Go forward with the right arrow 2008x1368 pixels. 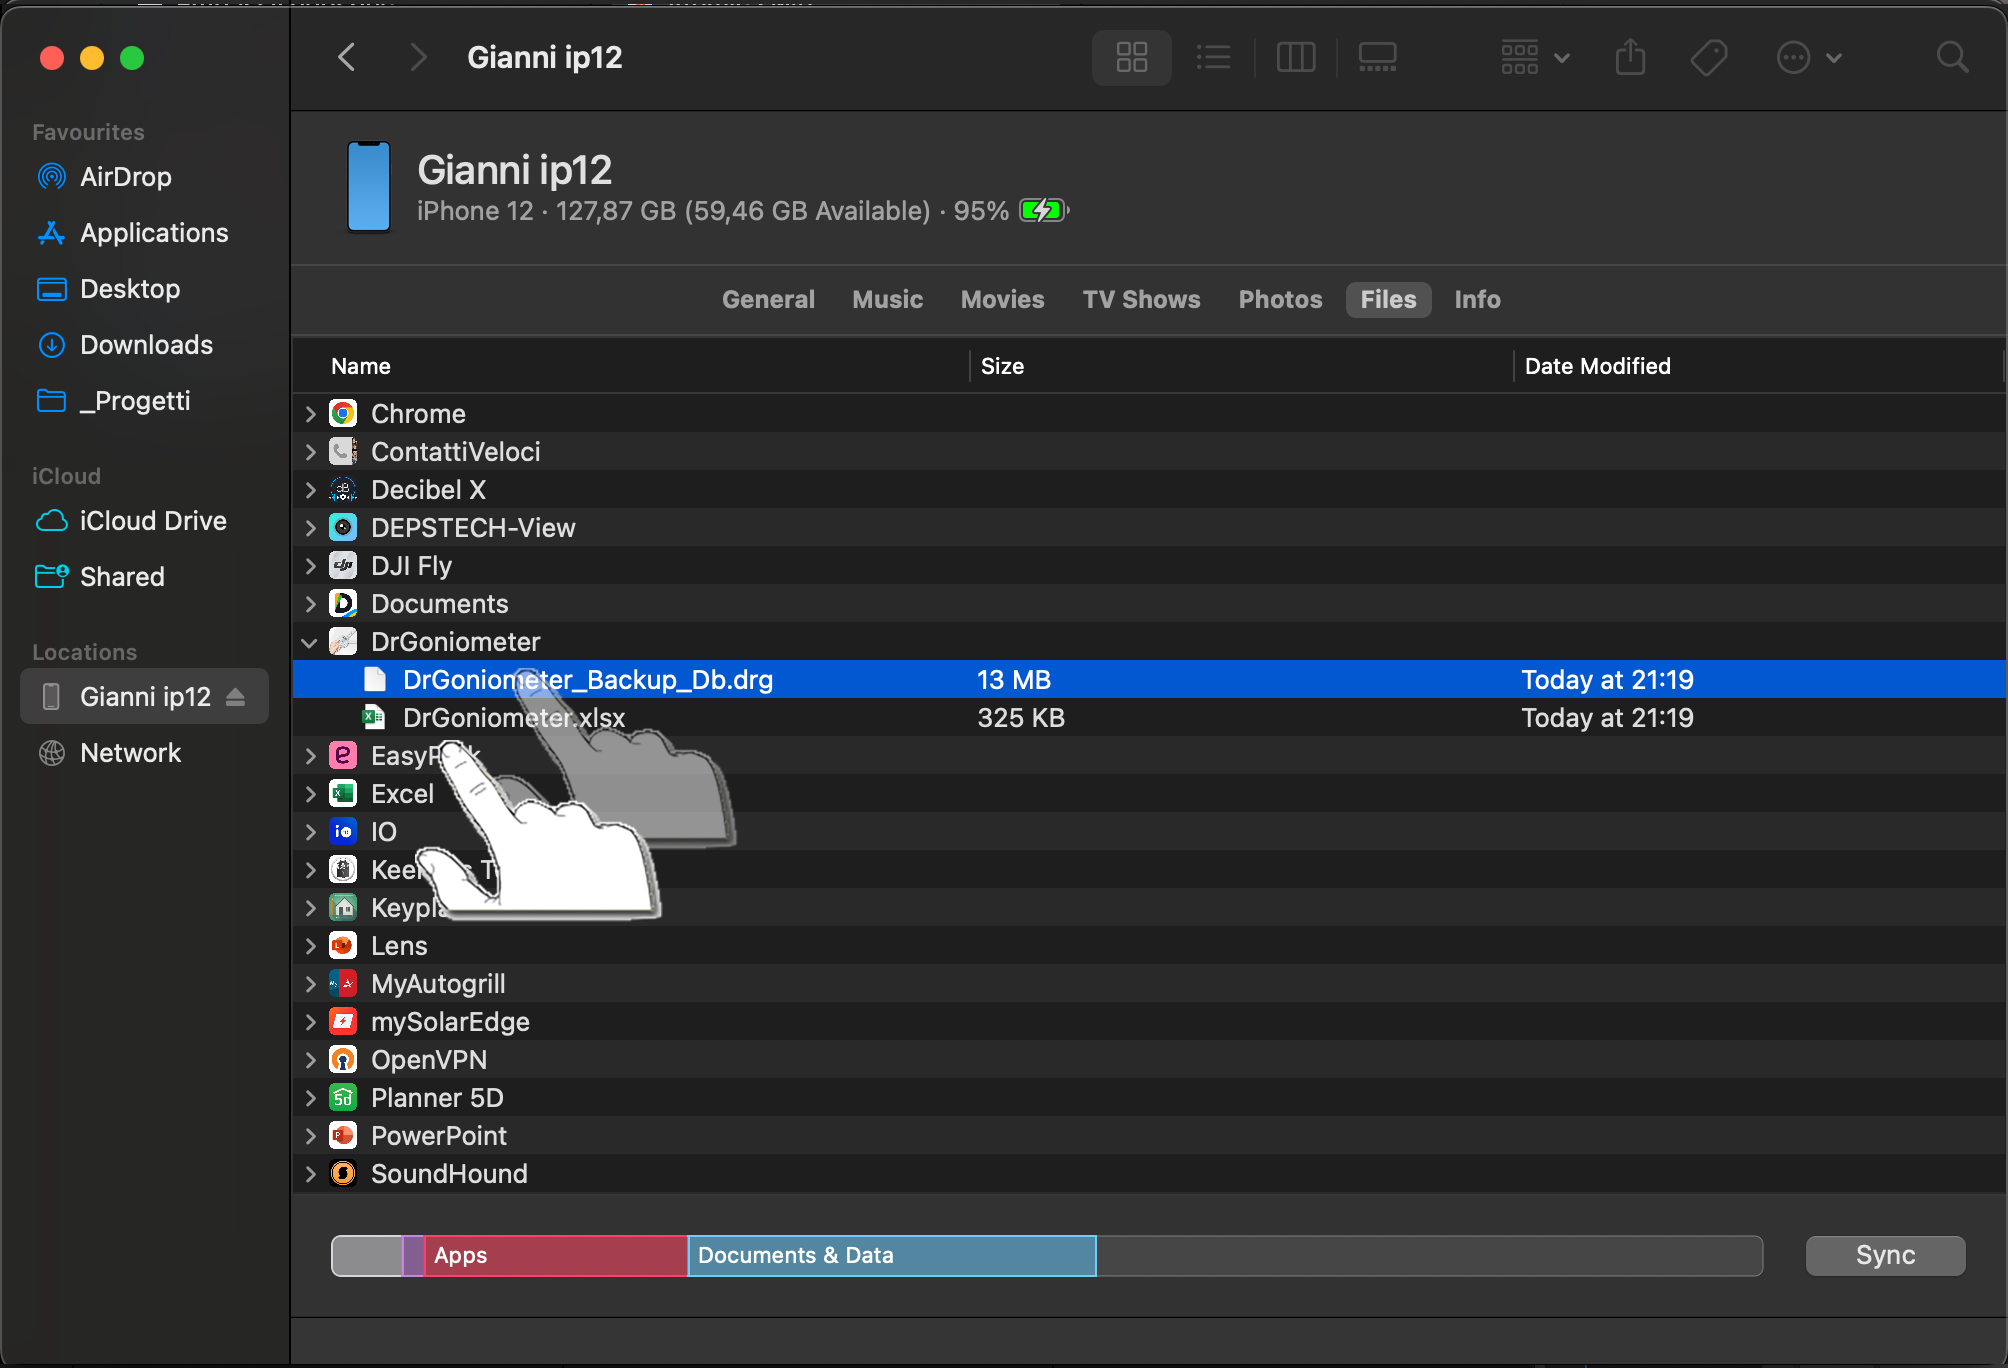coord(418,57)
